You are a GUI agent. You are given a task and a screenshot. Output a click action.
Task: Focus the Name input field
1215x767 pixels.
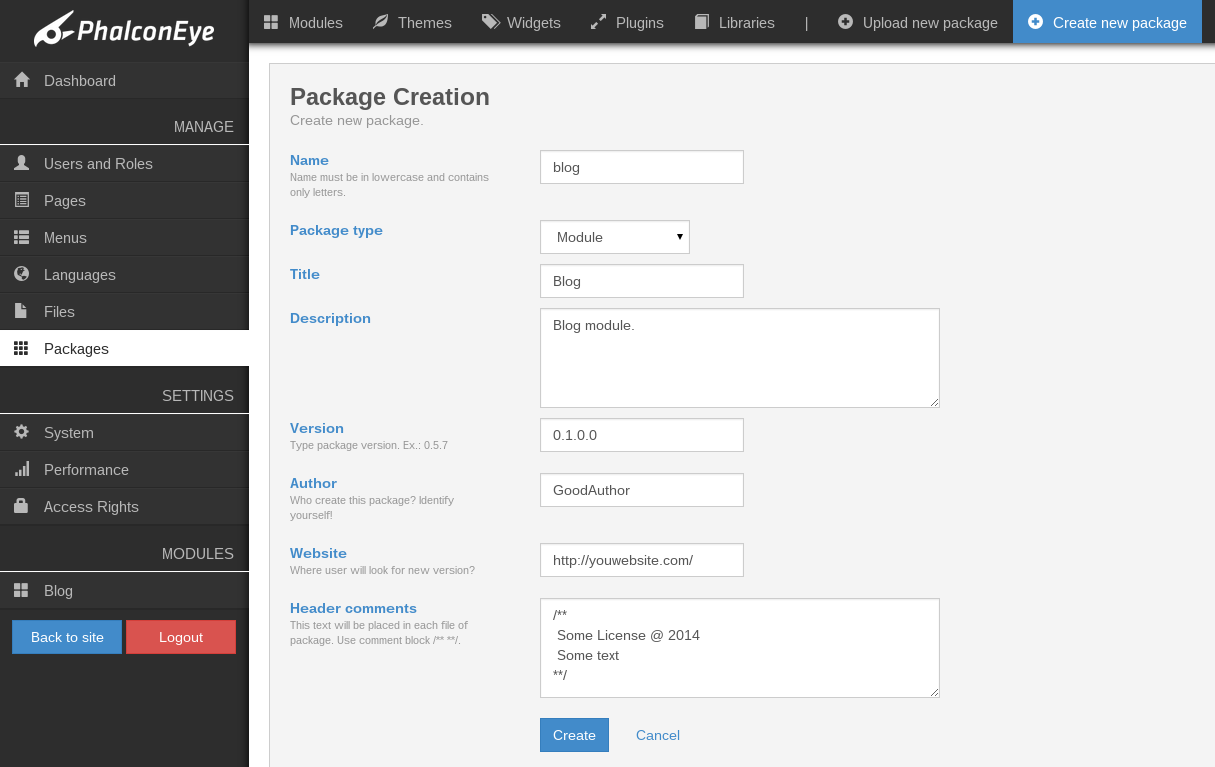642,167
